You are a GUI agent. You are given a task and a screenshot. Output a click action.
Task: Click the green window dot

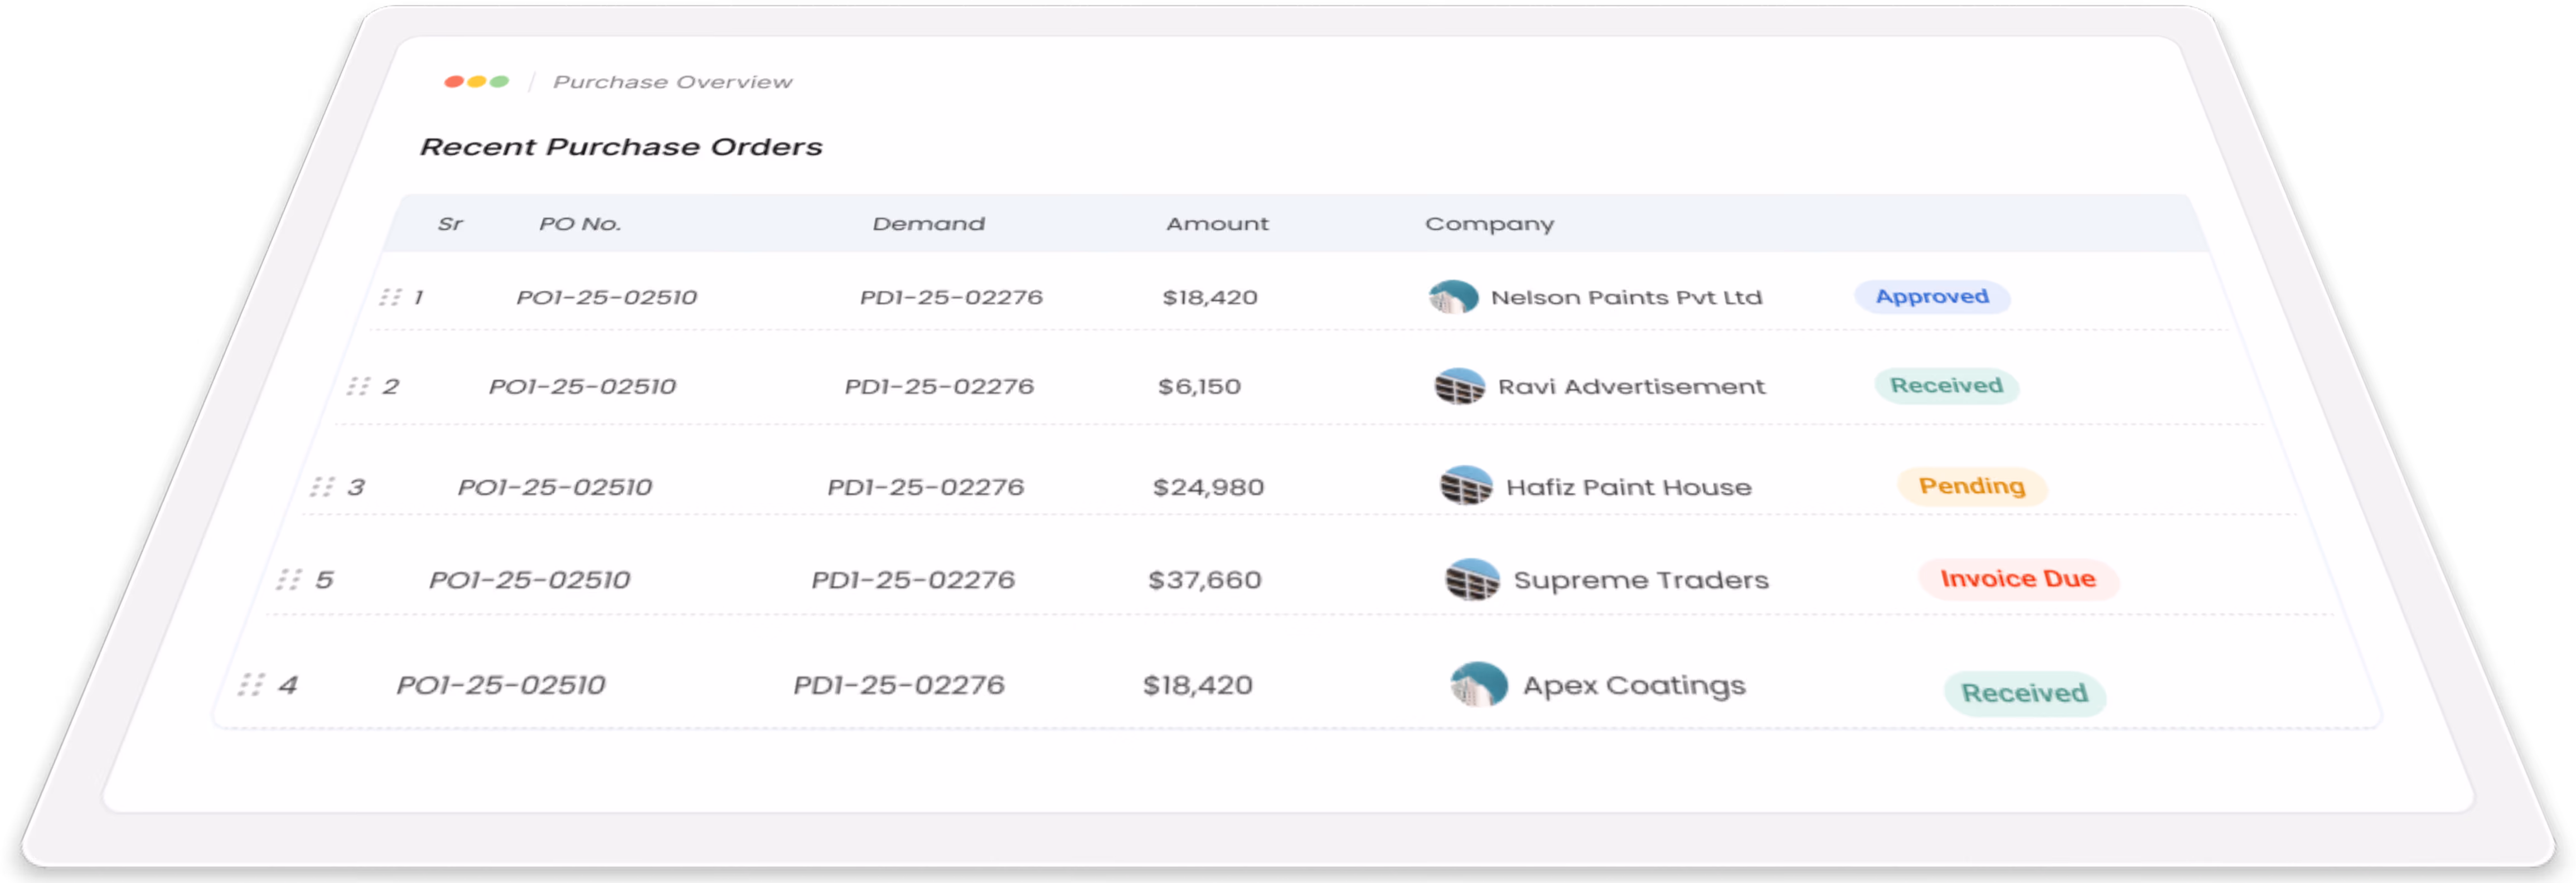pyautogui.click(x=499, y=82)
